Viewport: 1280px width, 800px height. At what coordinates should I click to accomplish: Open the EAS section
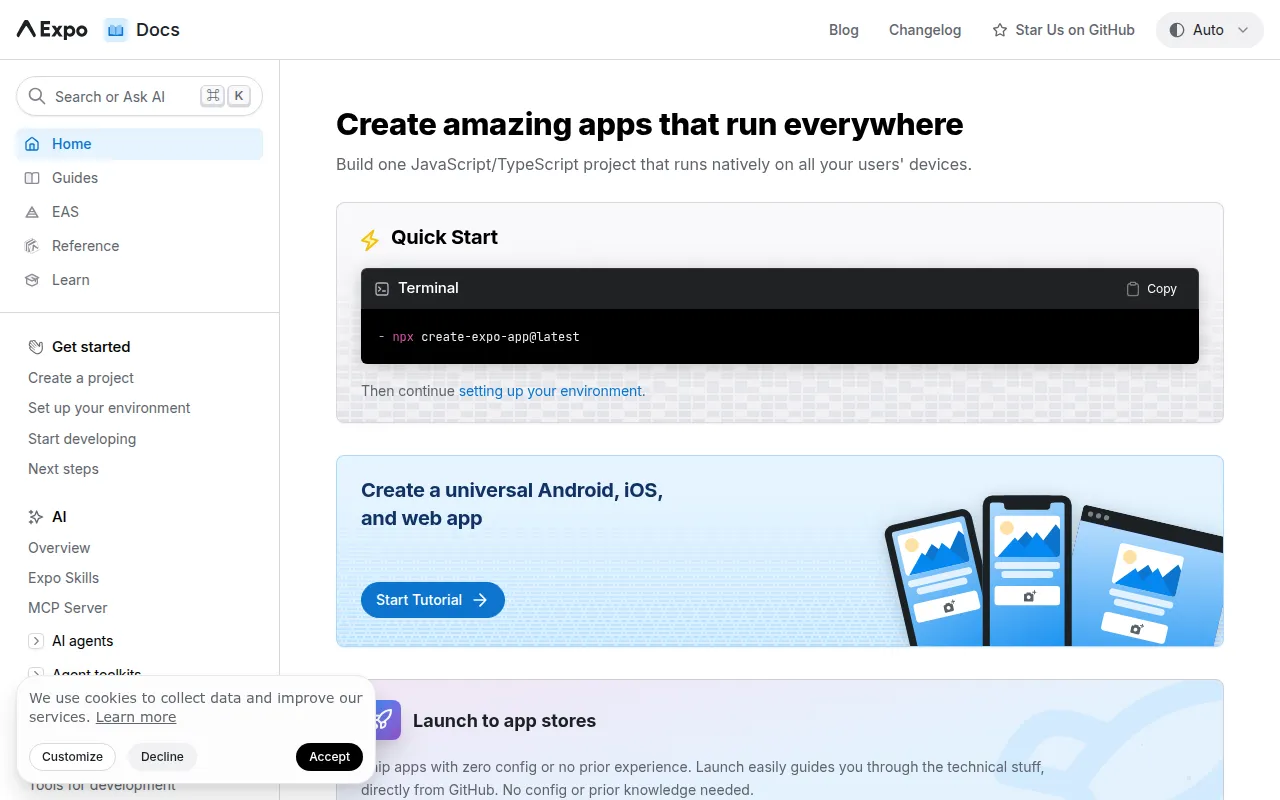pyautogui.click(x=139, y=212)
